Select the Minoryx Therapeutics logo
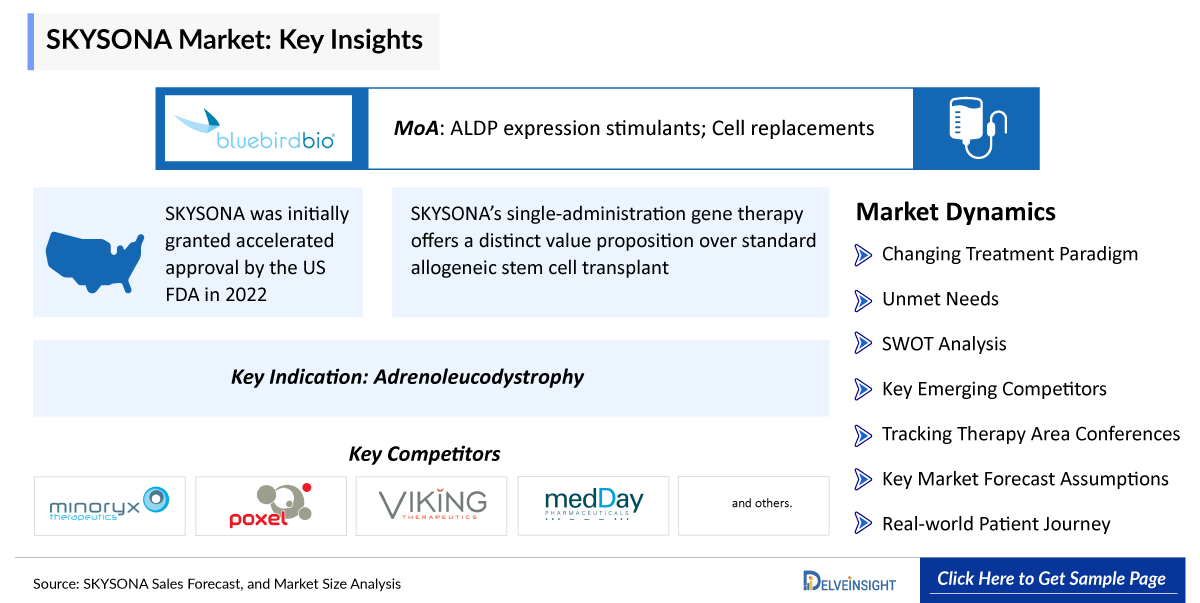 coord(110,506)
